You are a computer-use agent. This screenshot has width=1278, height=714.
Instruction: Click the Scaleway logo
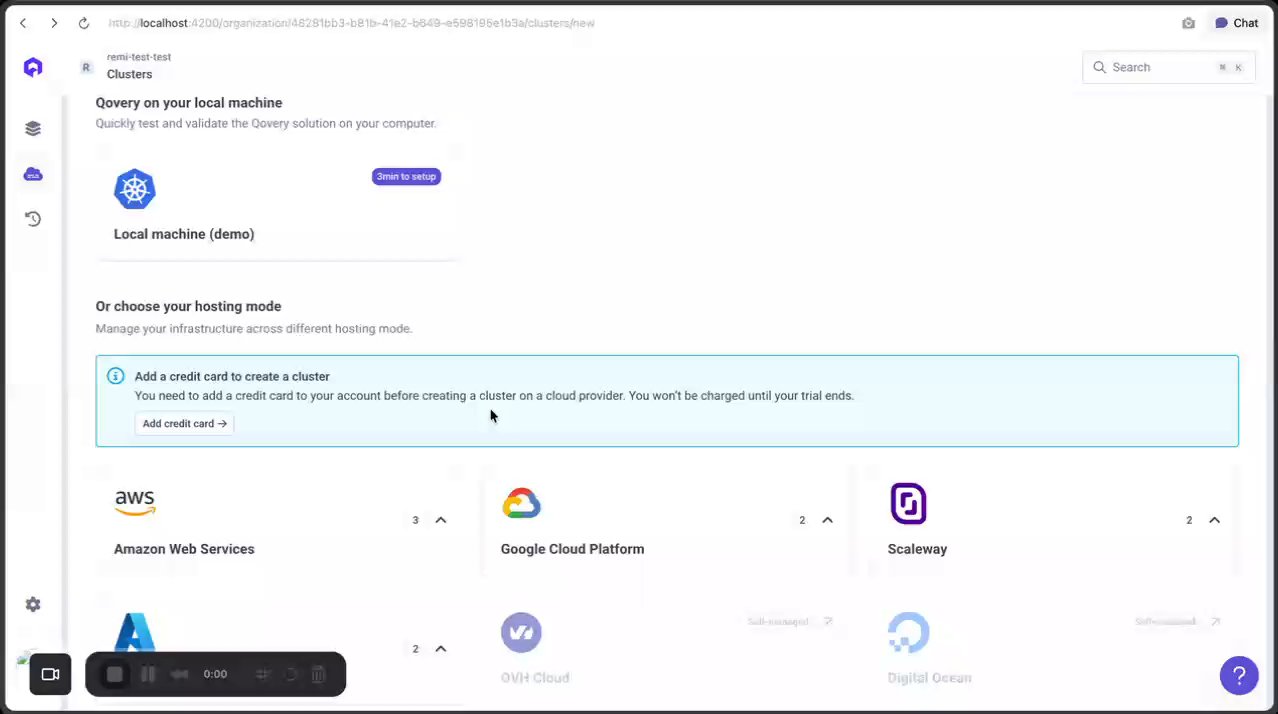[908, 503]
